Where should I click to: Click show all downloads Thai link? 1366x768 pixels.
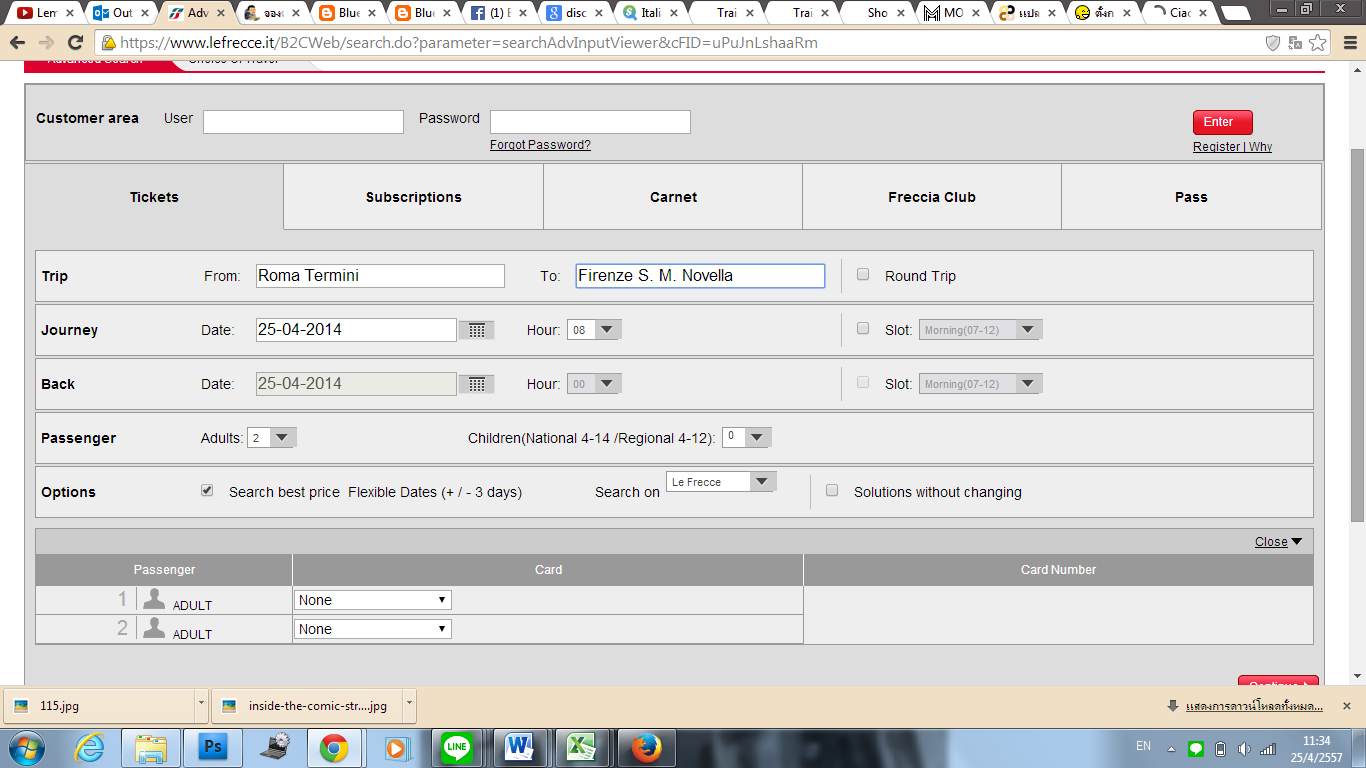click(1254, 706)
